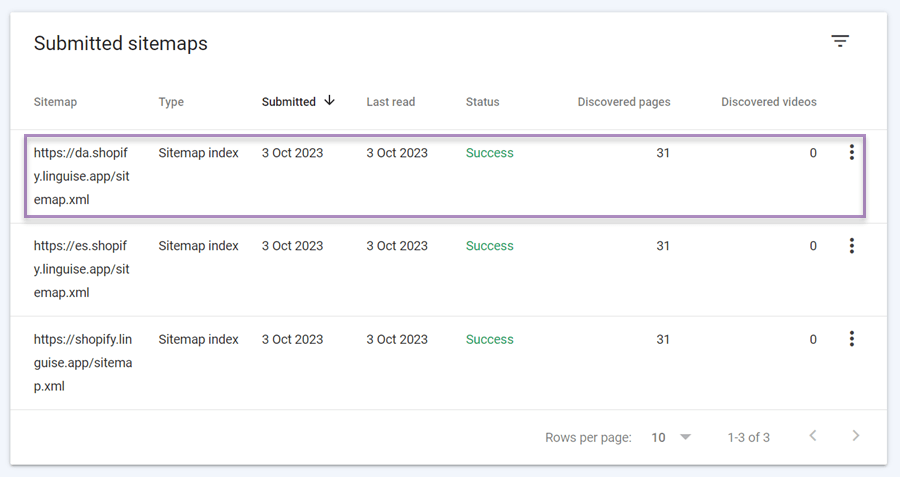Click Sitemap index type in es.shopify row
Image resolution: width=900 pixels, height=477 pixels.
pos(198,246)
